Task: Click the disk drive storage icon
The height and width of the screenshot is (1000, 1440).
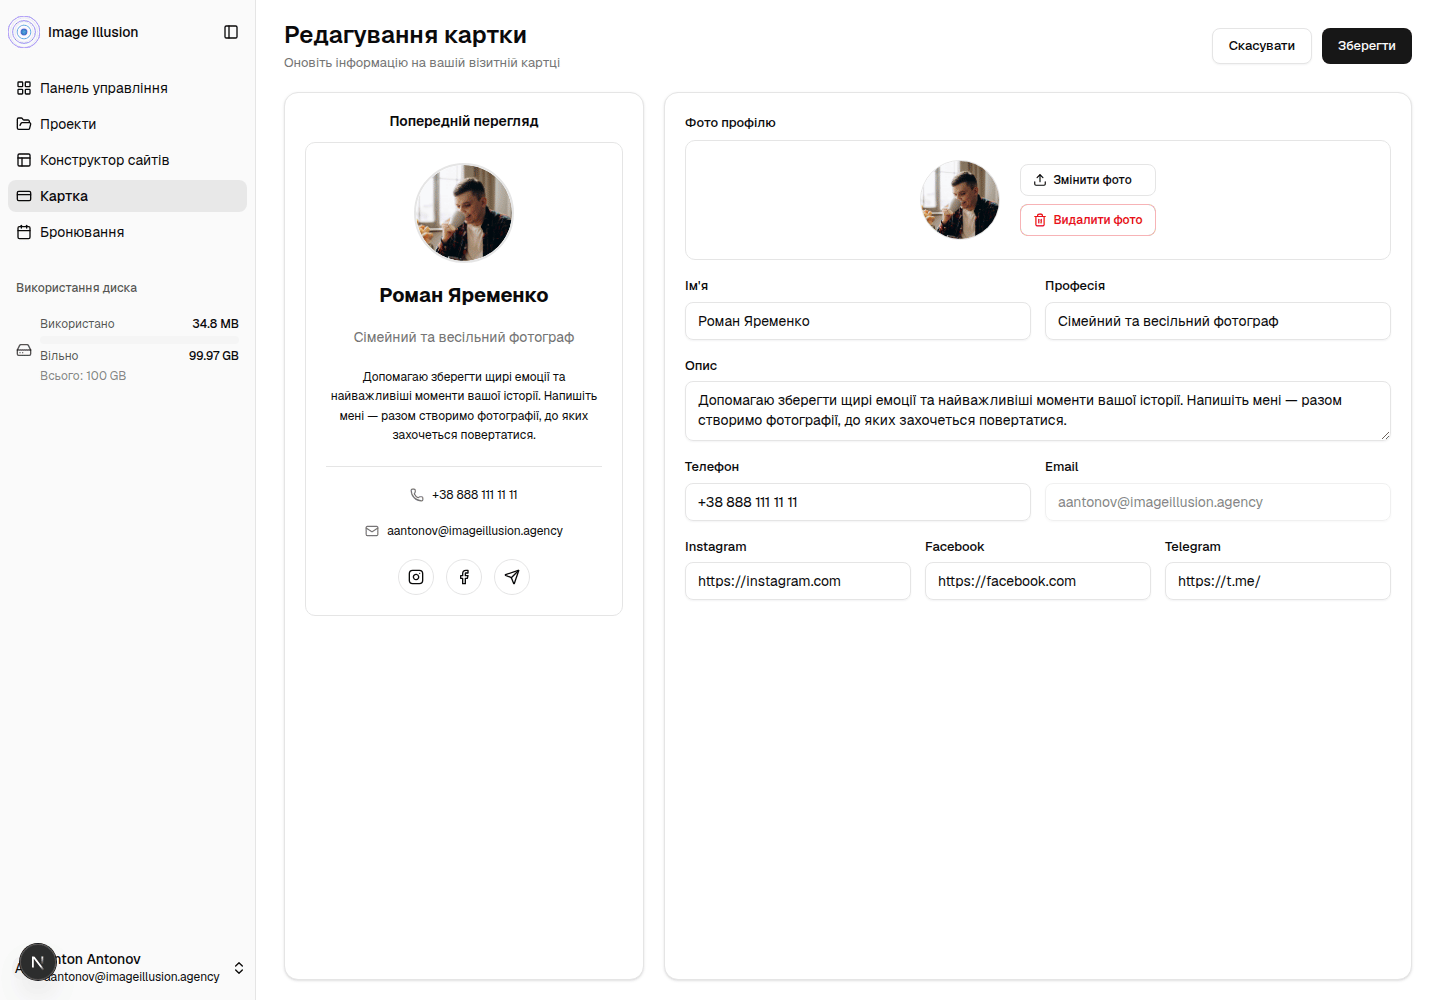Action: tap(24, 350)
